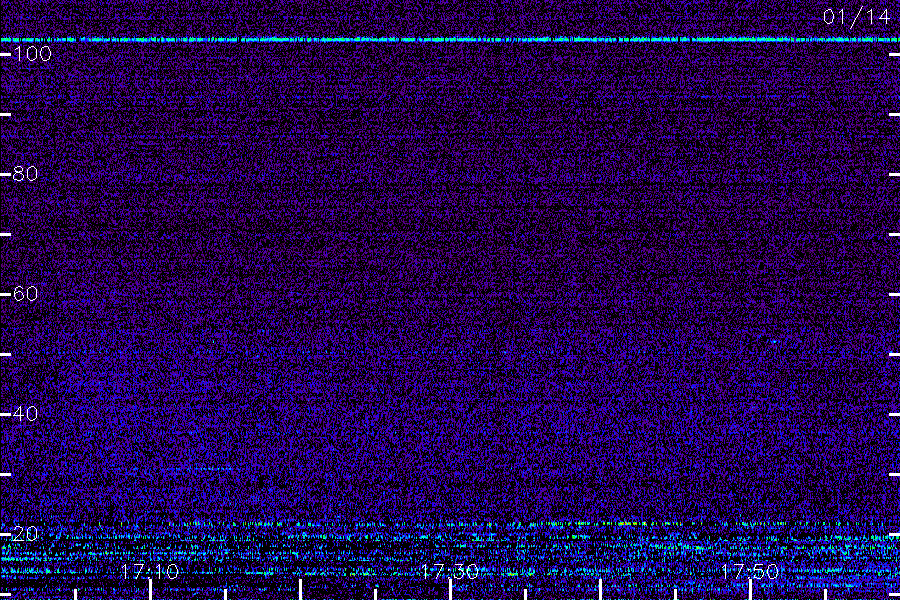Click the 17:10 time label
Viewport: 900px width, 600px height.
coord(150,571)
